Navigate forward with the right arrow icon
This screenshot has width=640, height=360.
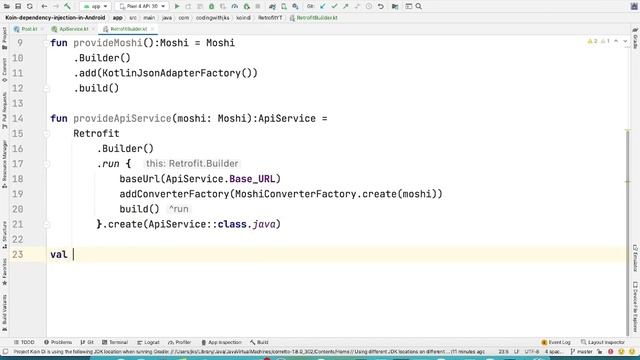click(x=56, y=7)
